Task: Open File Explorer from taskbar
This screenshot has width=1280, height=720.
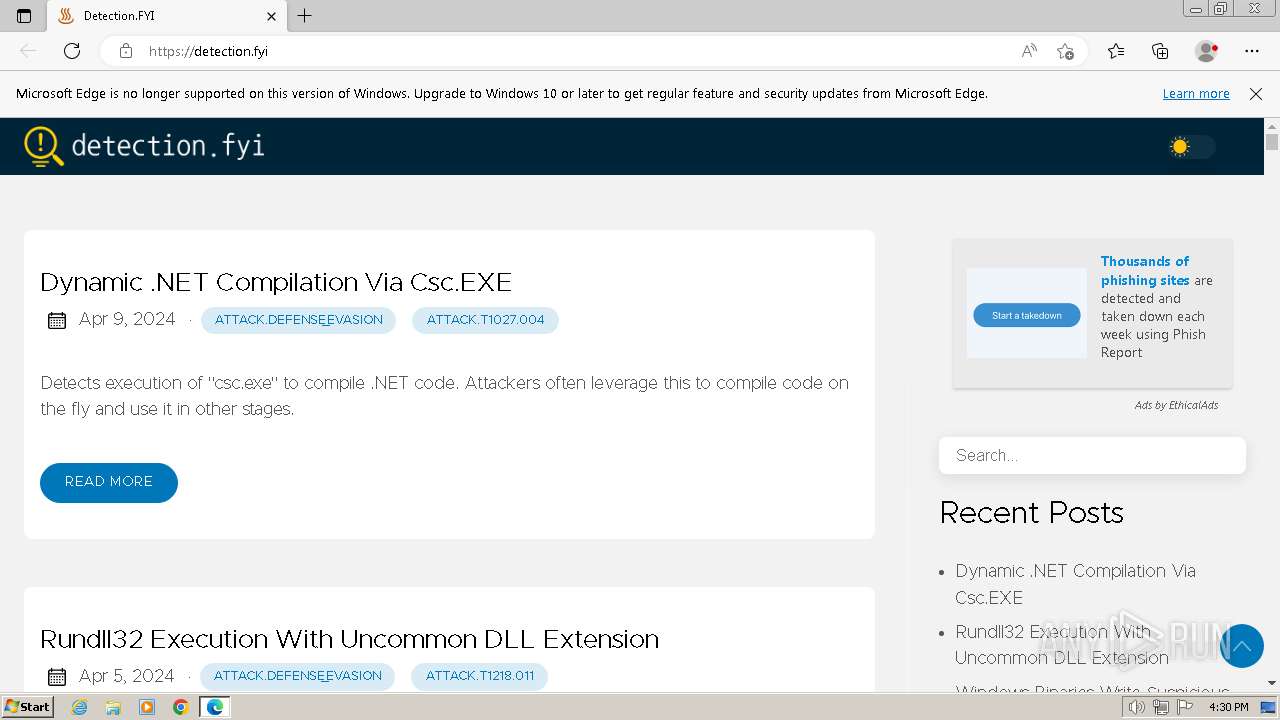Action: [113, 707]
